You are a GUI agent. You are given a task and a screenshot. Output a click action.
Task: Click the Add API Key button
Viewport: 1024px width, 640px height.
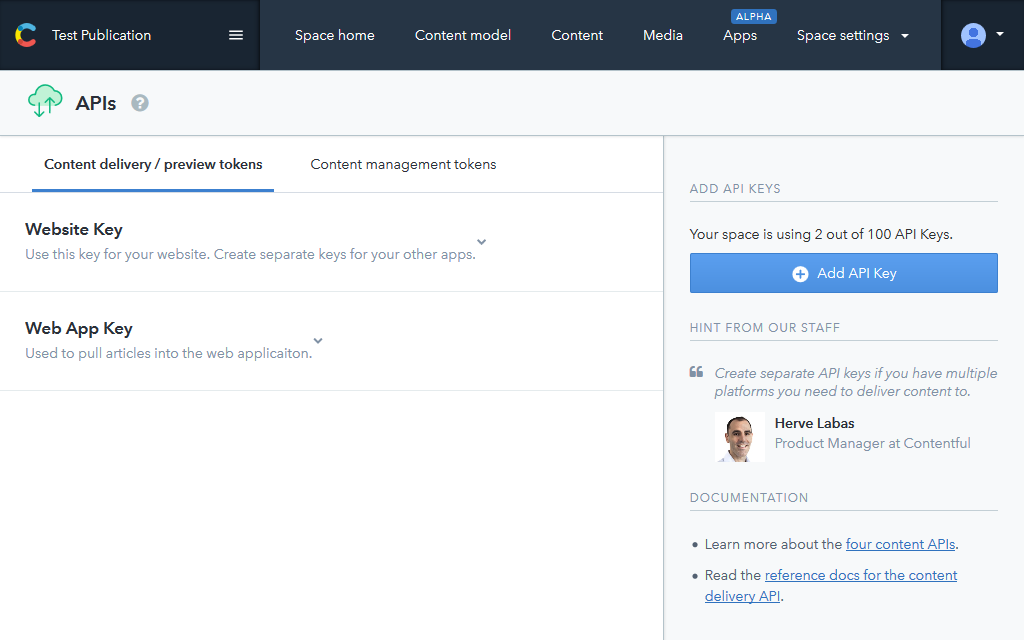(x=843, y=273)
